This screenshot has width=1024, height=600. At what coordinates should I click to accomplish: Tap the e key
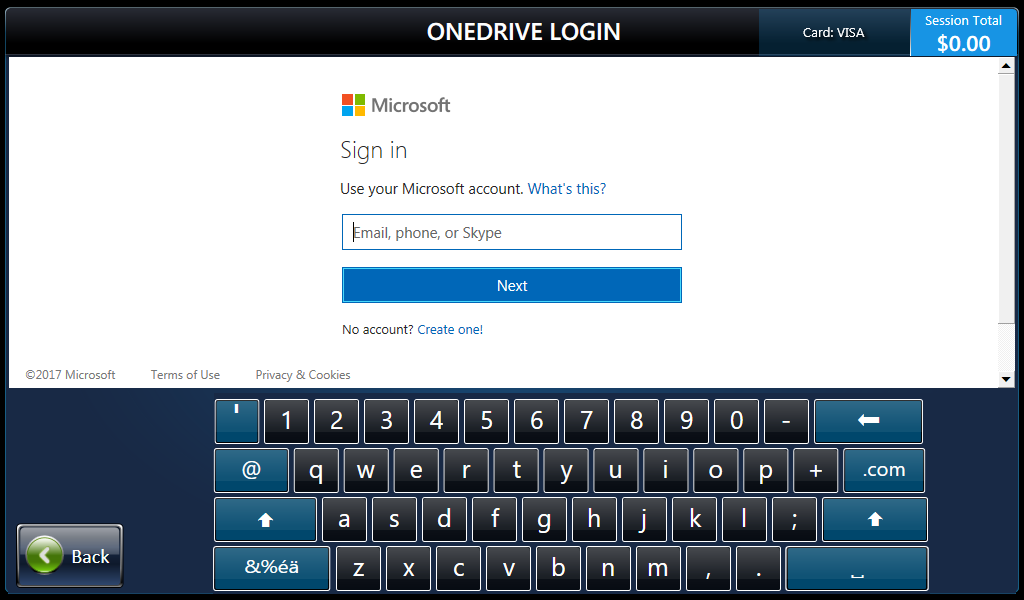pos(416,470)
